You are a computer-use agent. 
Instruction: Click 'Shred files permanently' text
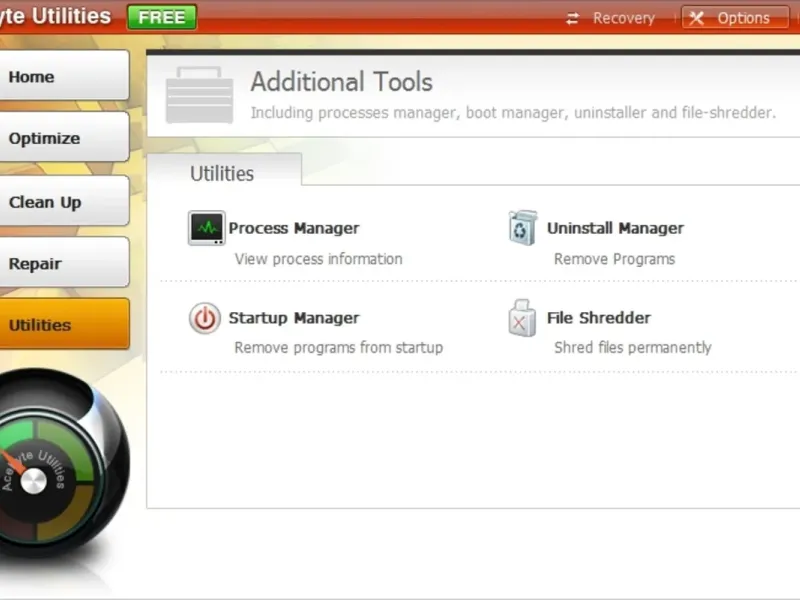633,347
